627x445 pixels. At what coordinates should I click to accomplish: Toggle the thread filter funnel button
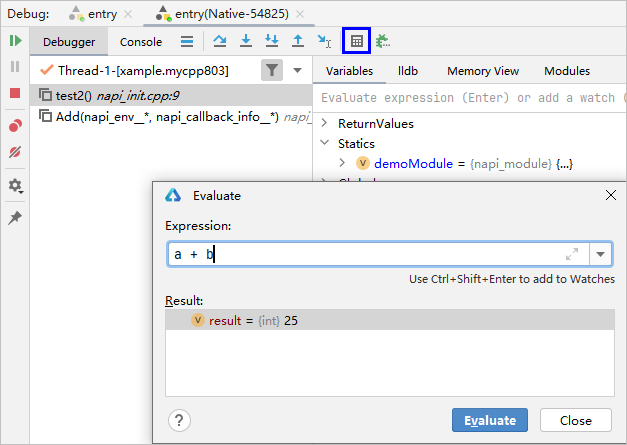pos(272,70)
